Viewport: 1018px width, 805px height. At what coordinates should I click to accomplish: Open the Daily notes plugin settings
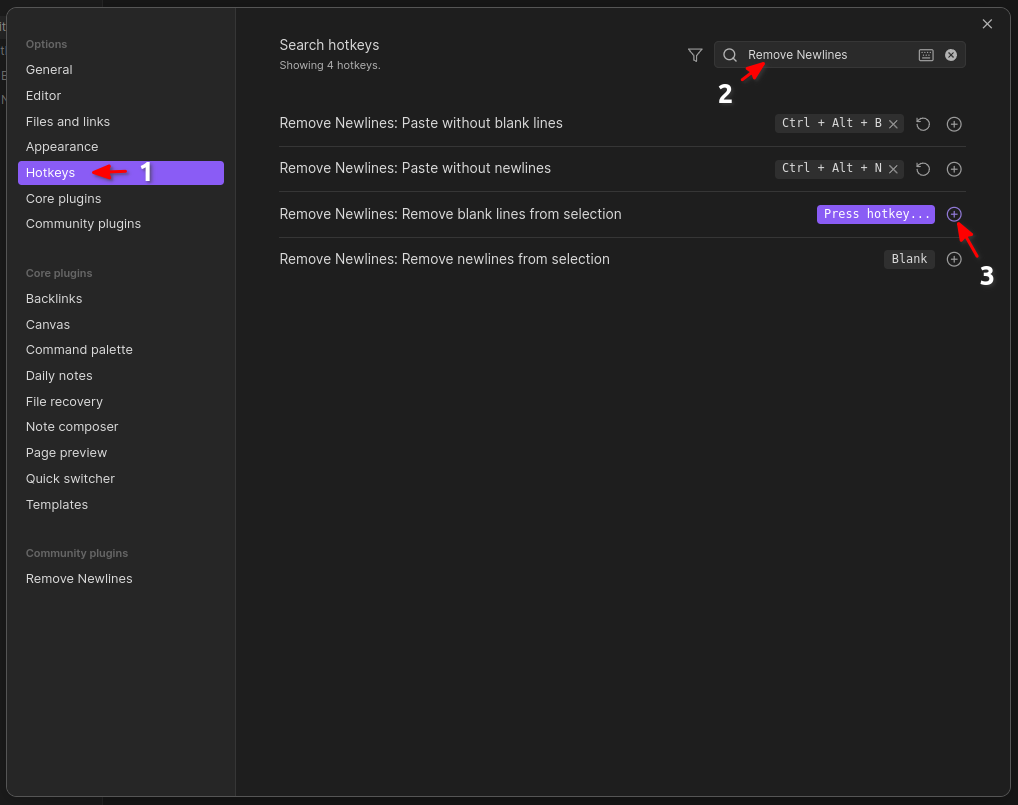point(58,375)
